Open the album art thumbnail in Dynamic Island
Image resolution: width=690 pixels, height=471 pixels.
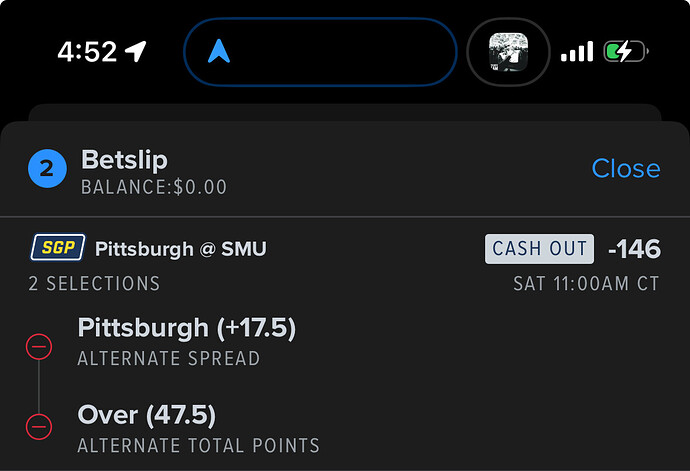pyautogui.click(x=508, y=51)
